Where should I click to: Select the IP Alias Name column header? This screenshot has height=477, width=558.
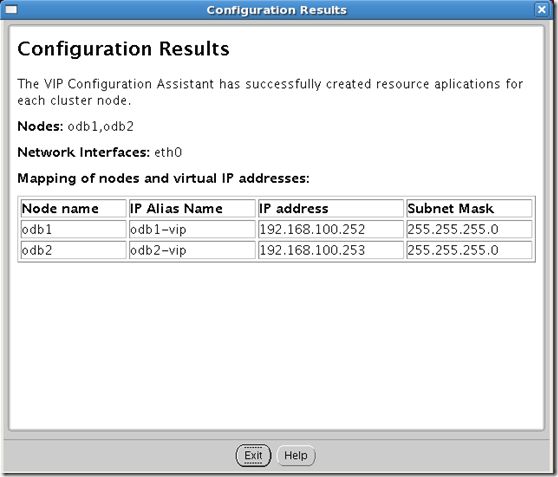pyautogui.click(x=192, y=208)
